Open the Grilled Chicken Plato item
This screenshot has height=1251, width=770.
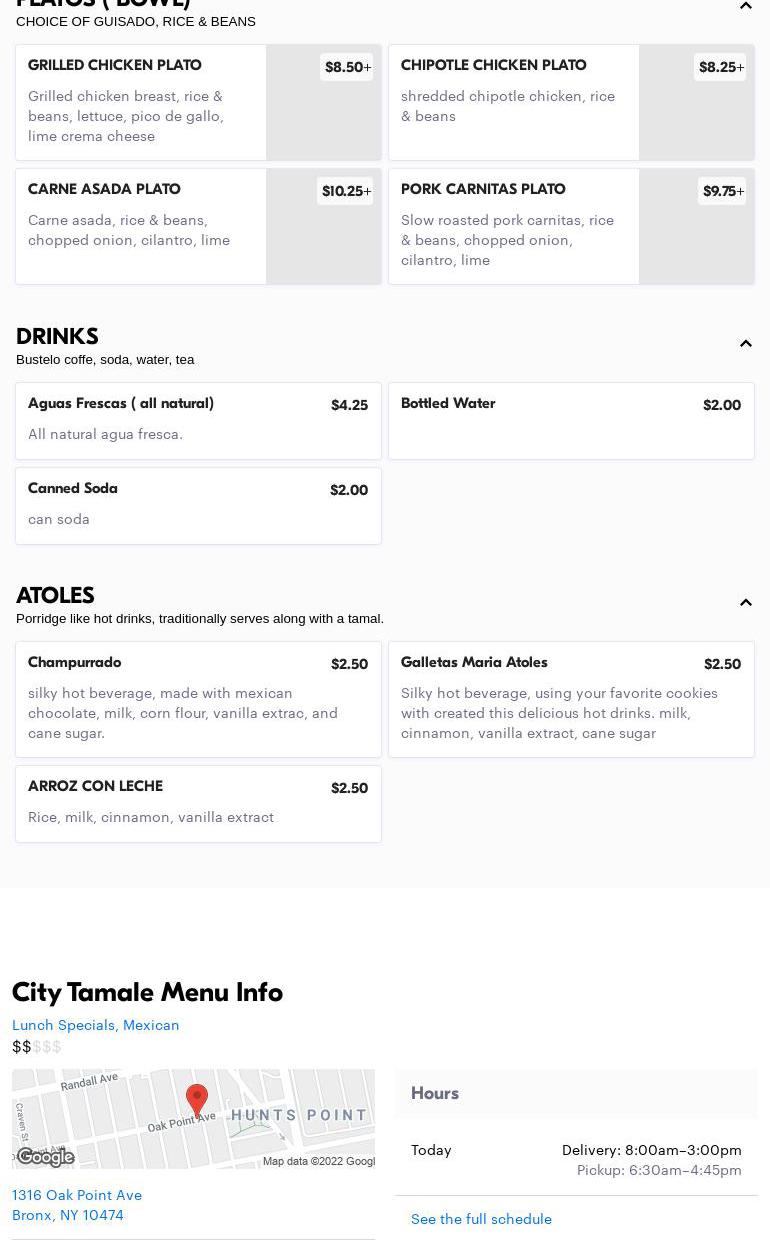point(140,101)
